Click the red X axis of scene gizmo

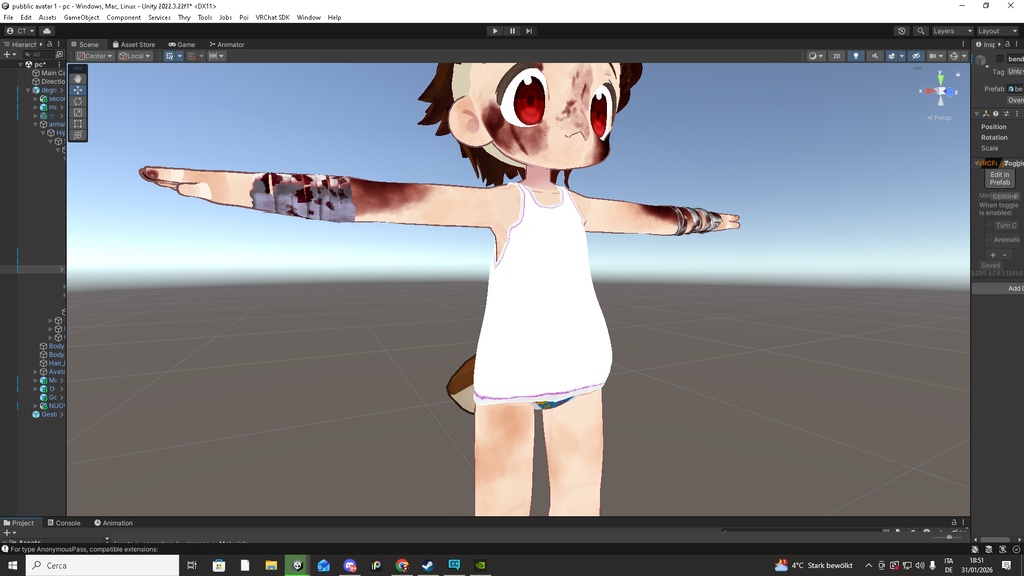pos(929,91)
